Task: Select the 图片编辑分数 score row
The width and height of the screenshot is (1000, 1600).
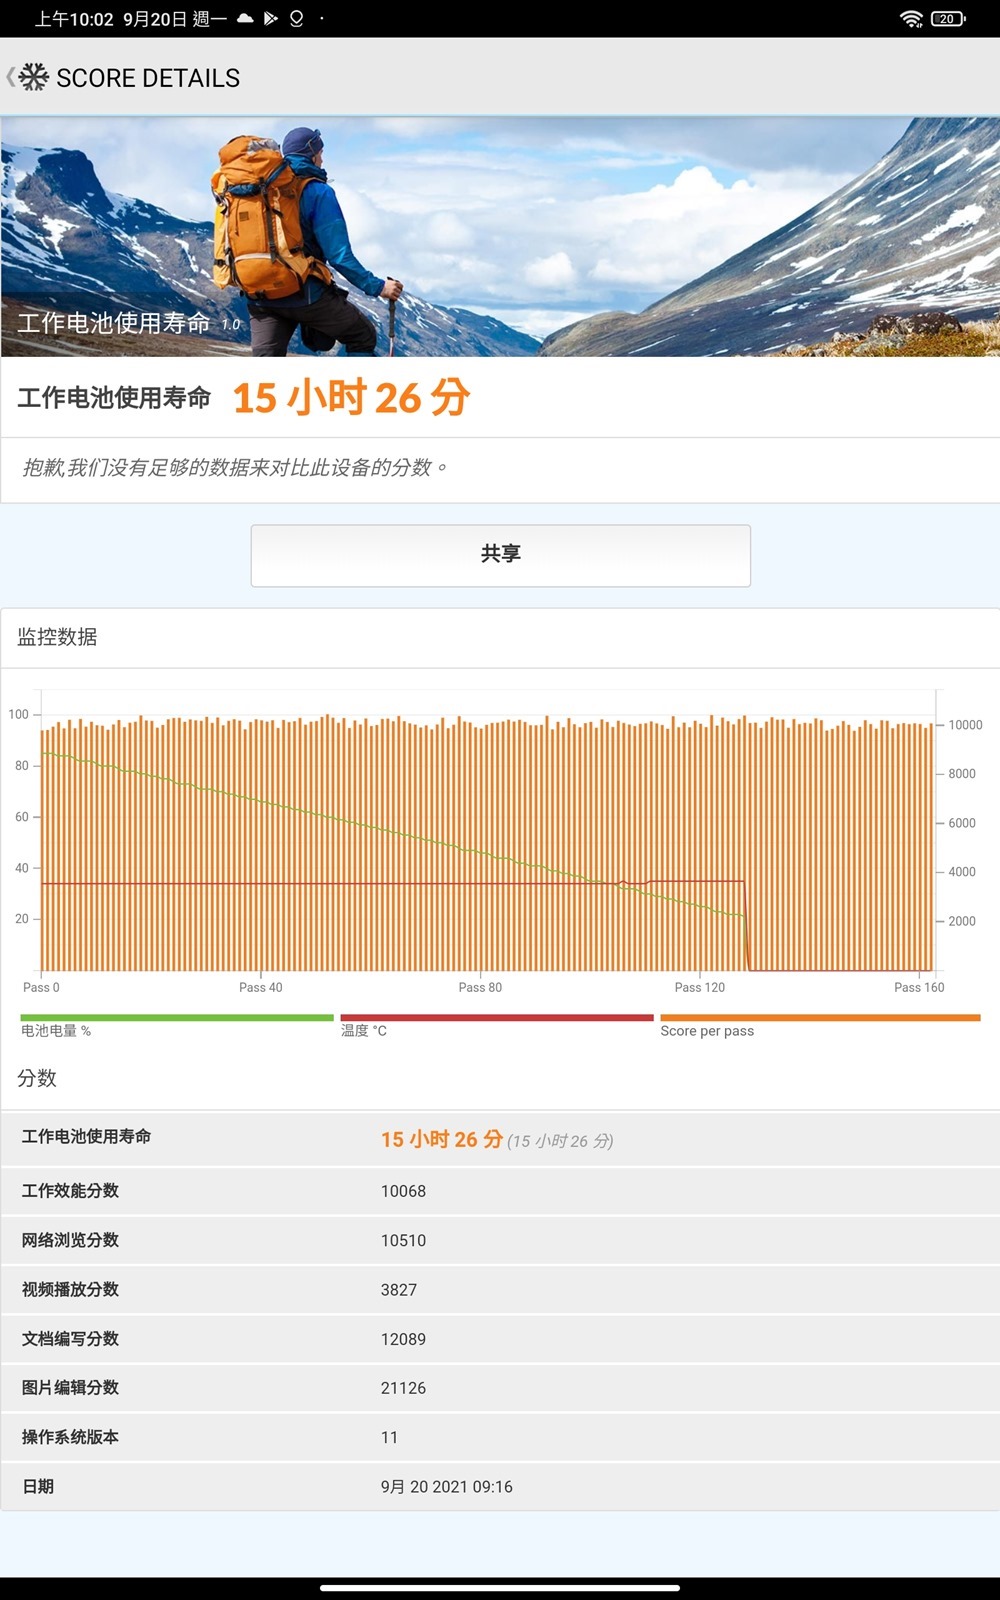Action: click(500, 1388)
